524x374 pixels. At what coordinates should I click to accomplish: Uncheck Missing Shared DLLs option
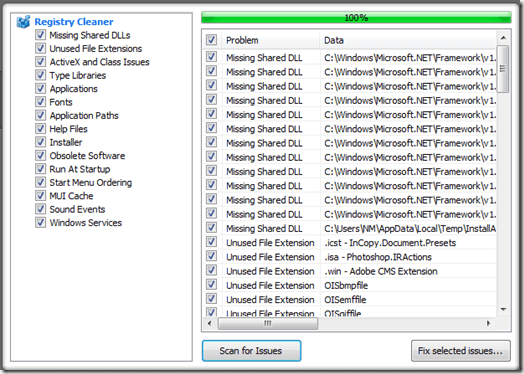click(x=40, y=35)
